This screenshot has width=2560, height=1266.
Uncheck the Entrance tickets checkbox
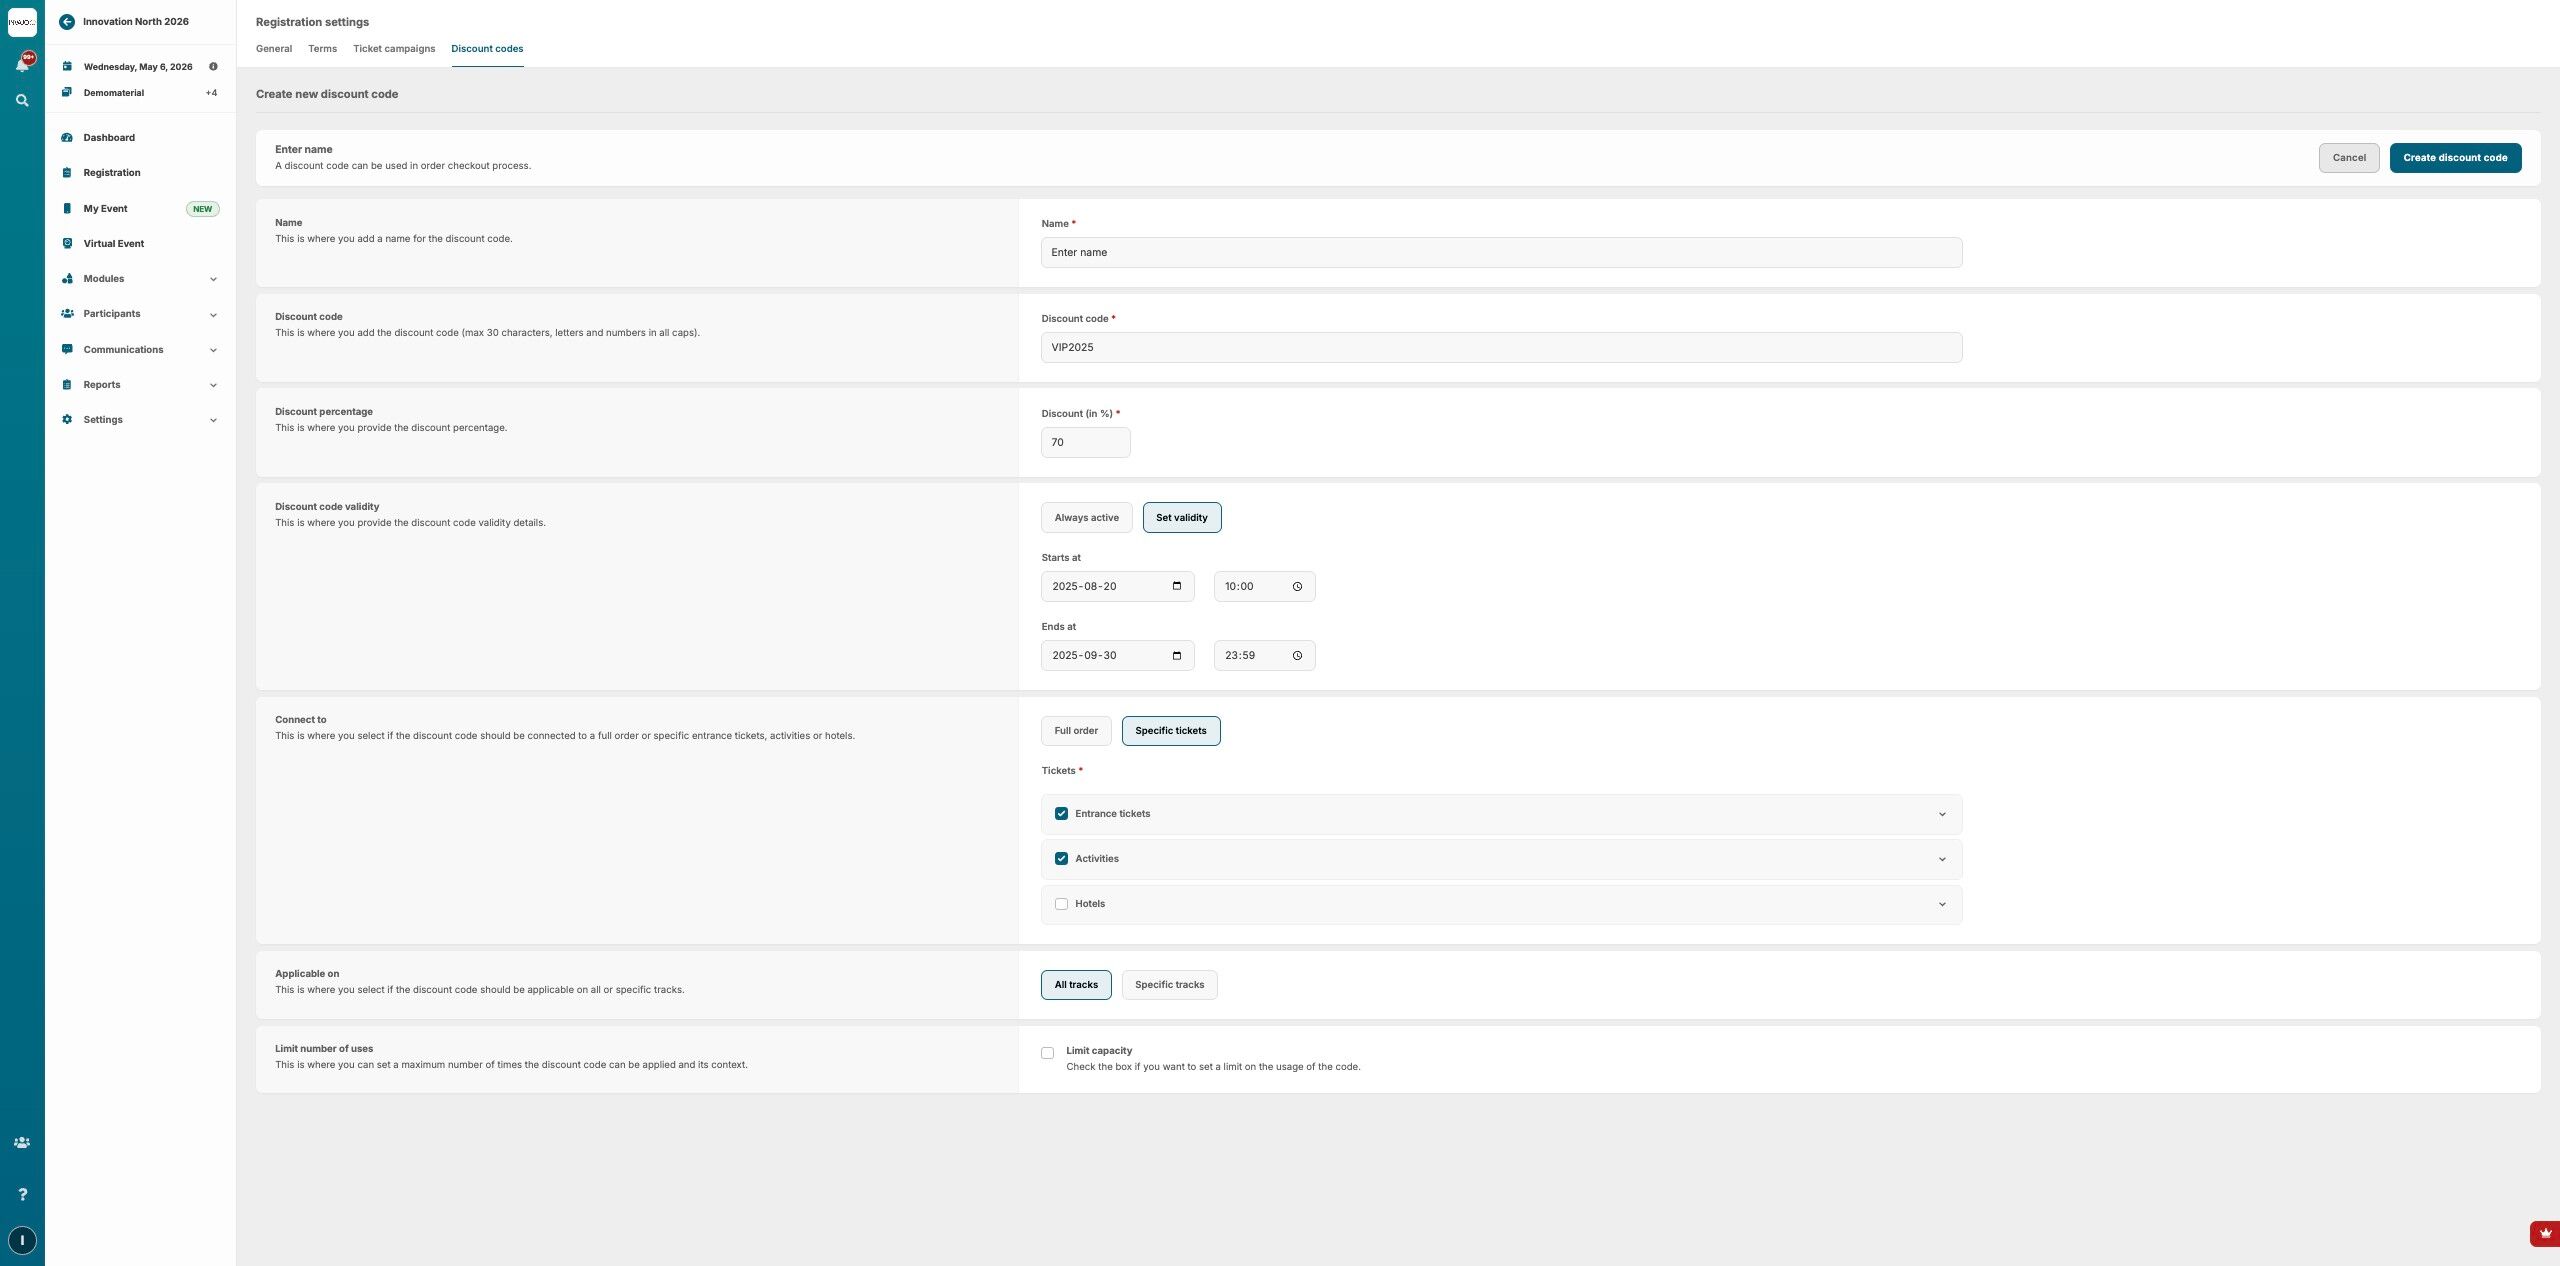(x=1061, y=814)
